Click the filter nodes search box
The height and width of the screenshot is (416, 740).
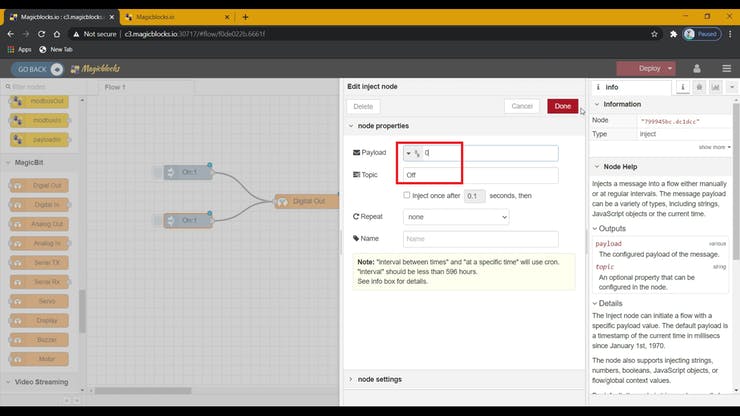pyautogui.click(x=42, y=87)
